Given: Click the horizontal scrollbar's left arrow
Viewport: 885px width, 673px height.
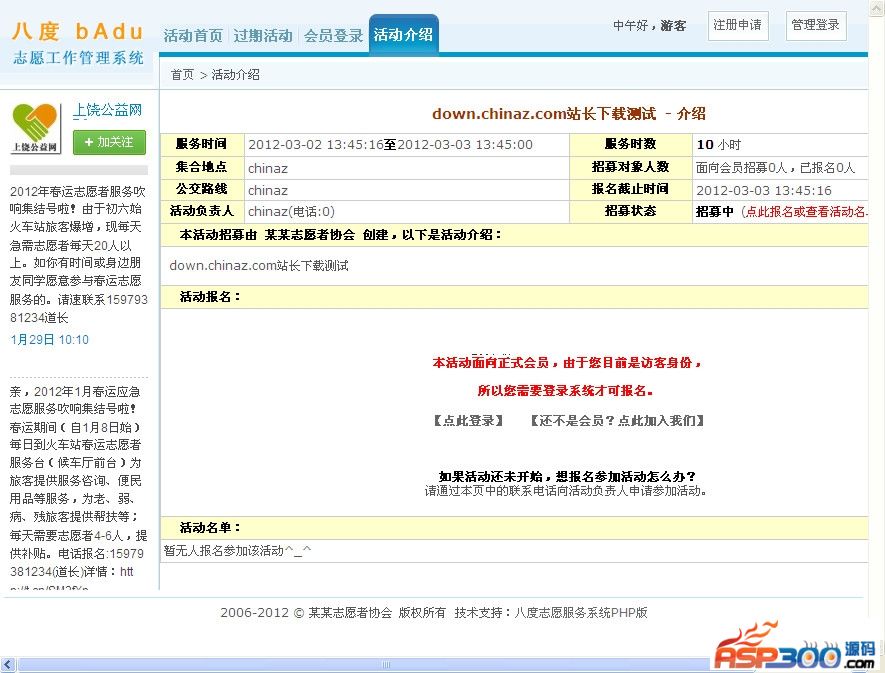Looking at the screenshot, I should click(x=8, y=665).
